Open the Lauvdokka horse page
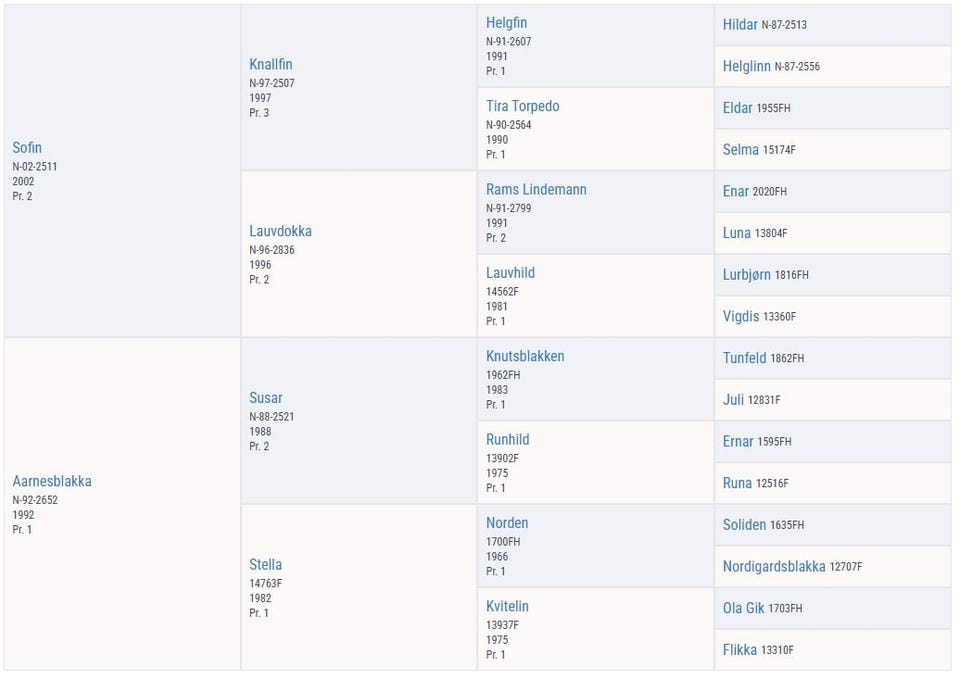The image size is (960, 679). point(280,231)
